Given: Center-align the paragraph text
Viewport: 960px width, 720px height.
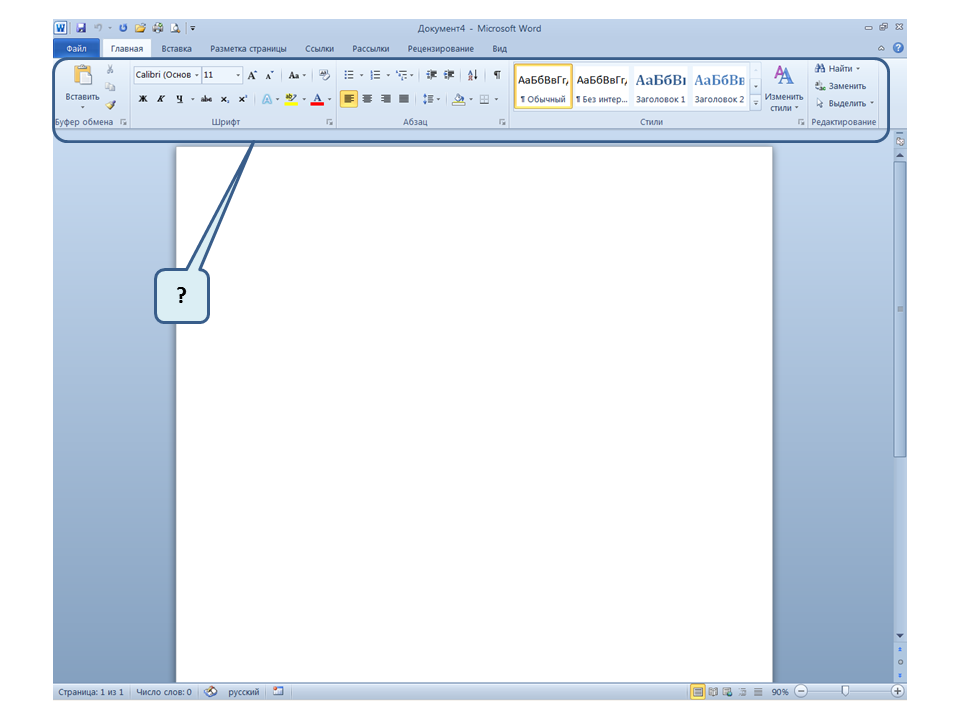Looking at the screenshot, I should tap(367, 99).
